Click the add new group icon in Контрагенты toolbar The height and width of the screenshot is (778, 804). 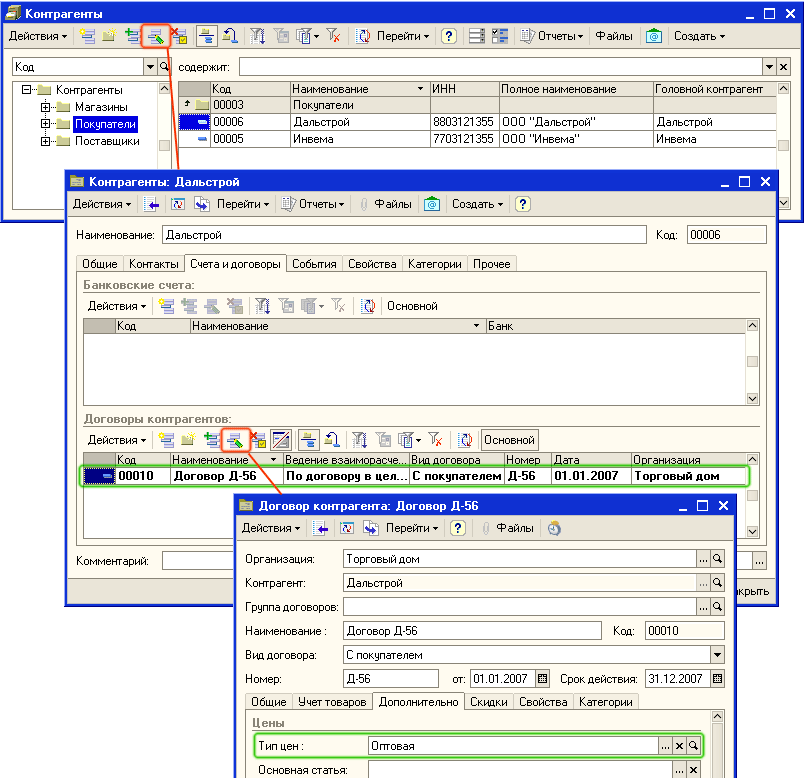pyautogui.click(x=109, y=36)
